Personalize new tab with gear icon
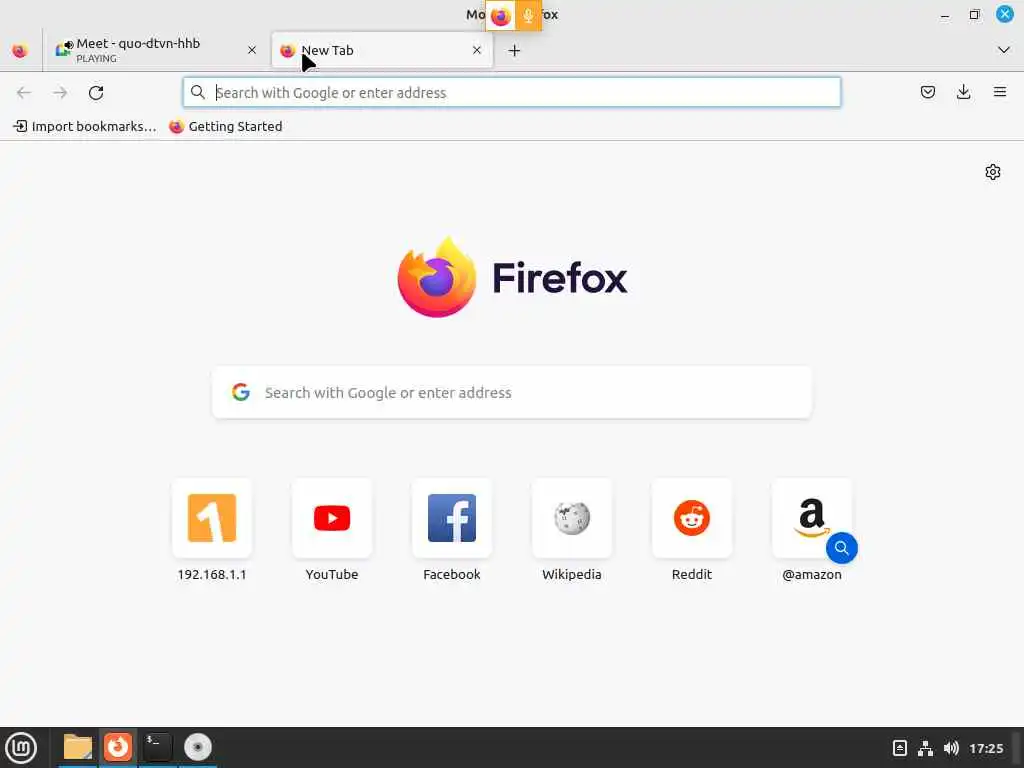Image resolution: width=1024 pixels, height=768 pixels. (x=993, y=172)
